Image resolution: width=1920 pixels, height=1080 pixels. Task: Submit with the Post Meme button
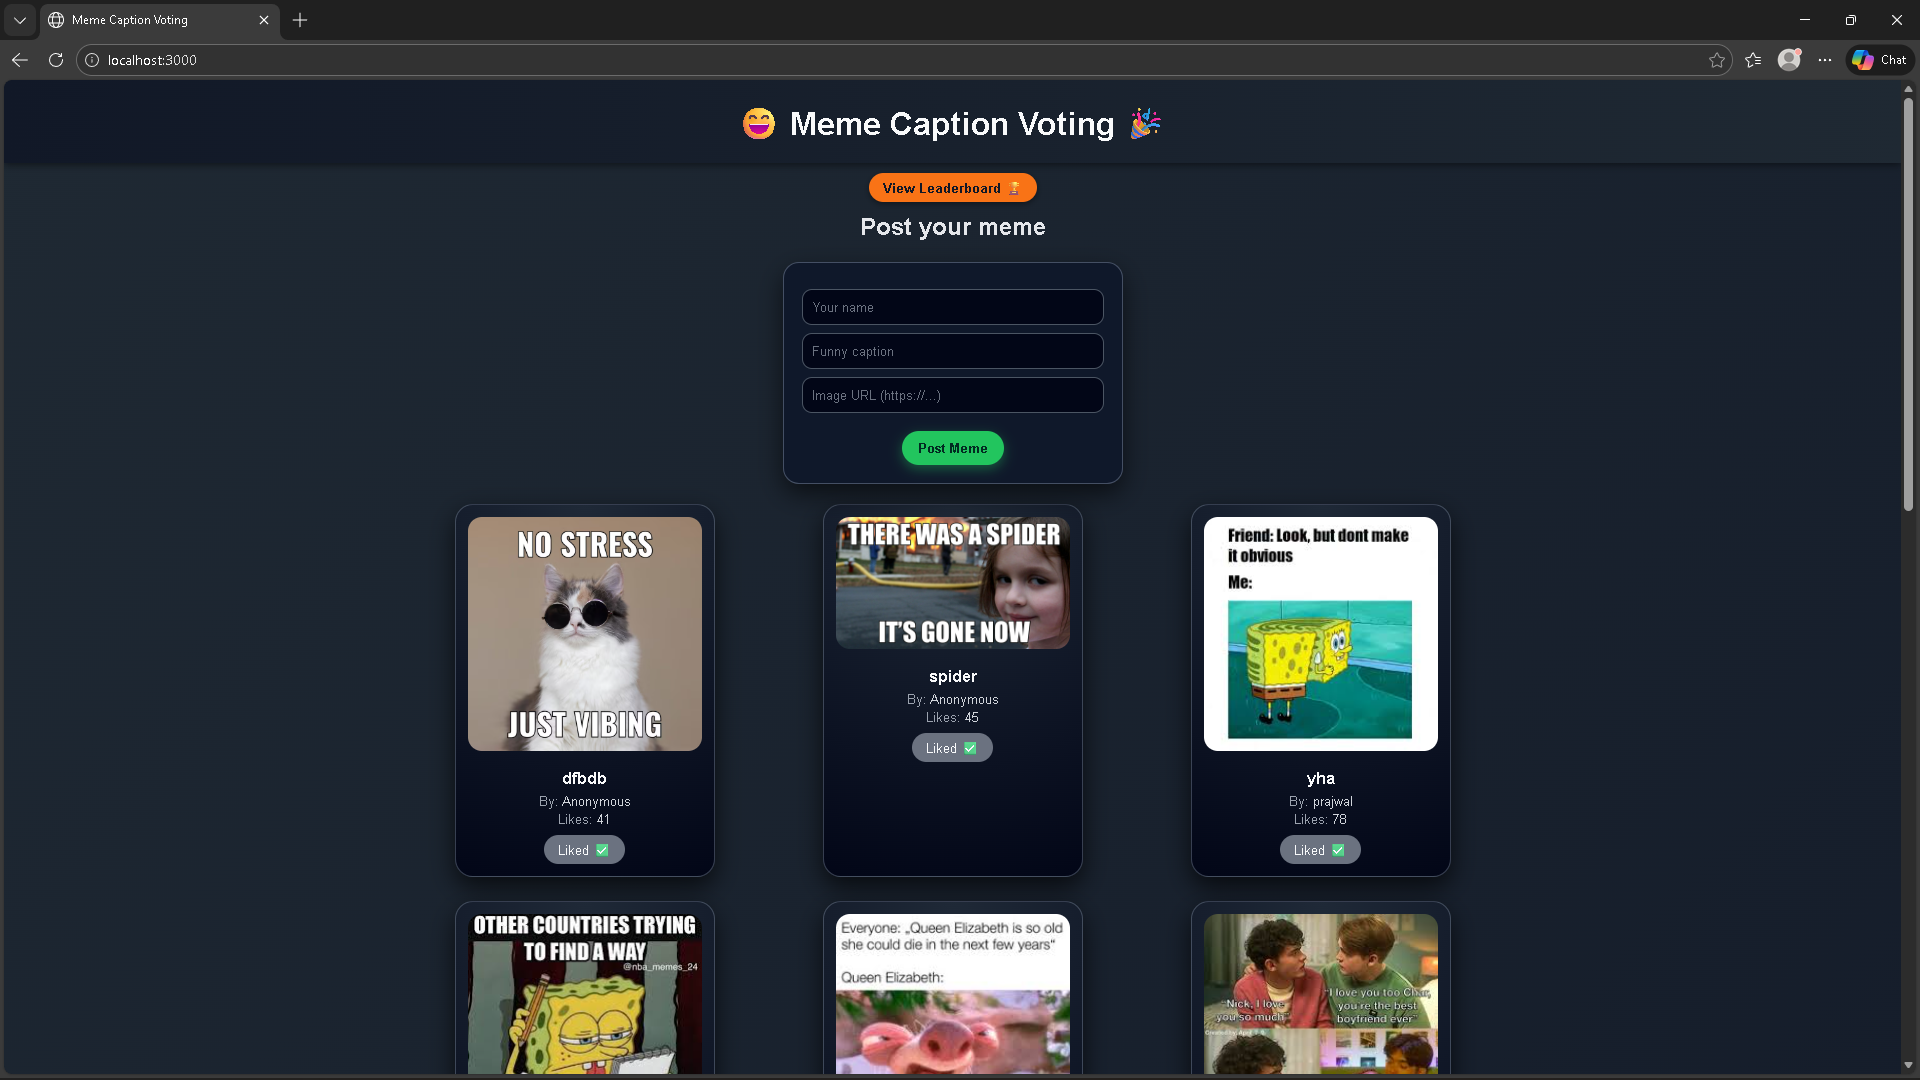(952, 448)
